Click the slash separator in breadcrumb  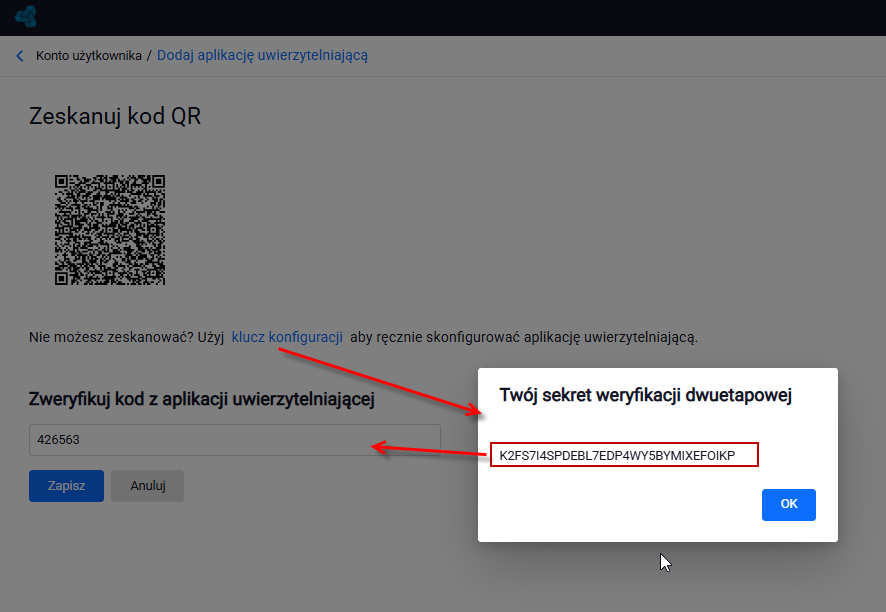[149, 55]
